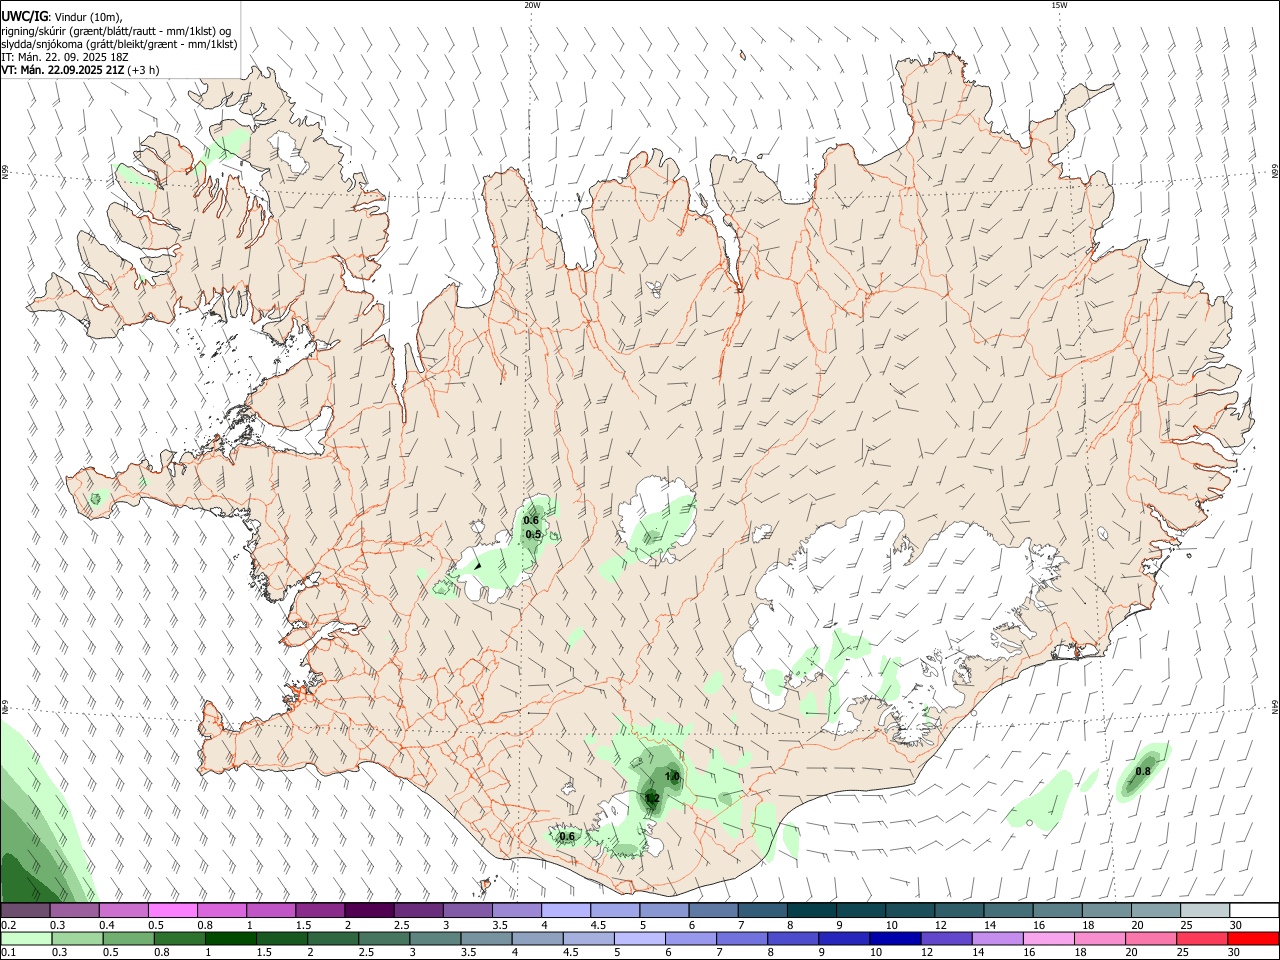Click the "0.8" precipitation value offshore southeast
Screen dimensions: 1280x960
(x=1143, y=771)
